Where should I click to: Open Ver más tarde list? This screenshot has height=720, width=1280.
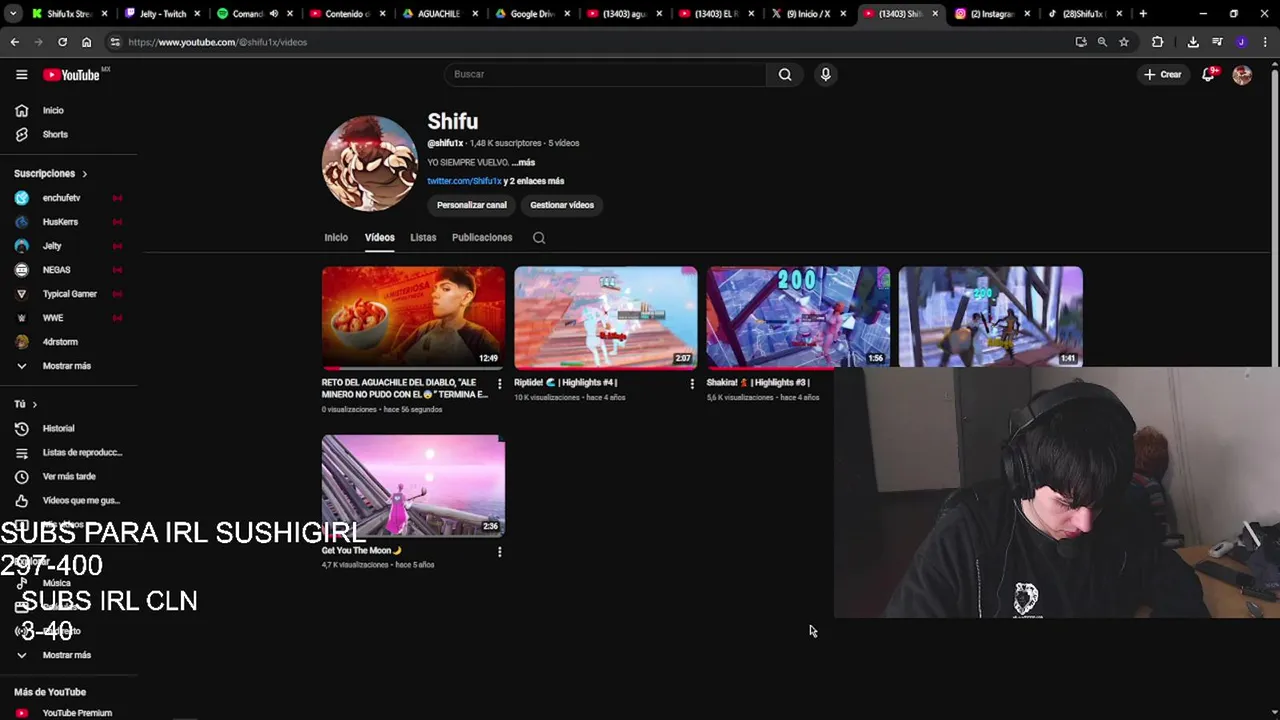68,476
